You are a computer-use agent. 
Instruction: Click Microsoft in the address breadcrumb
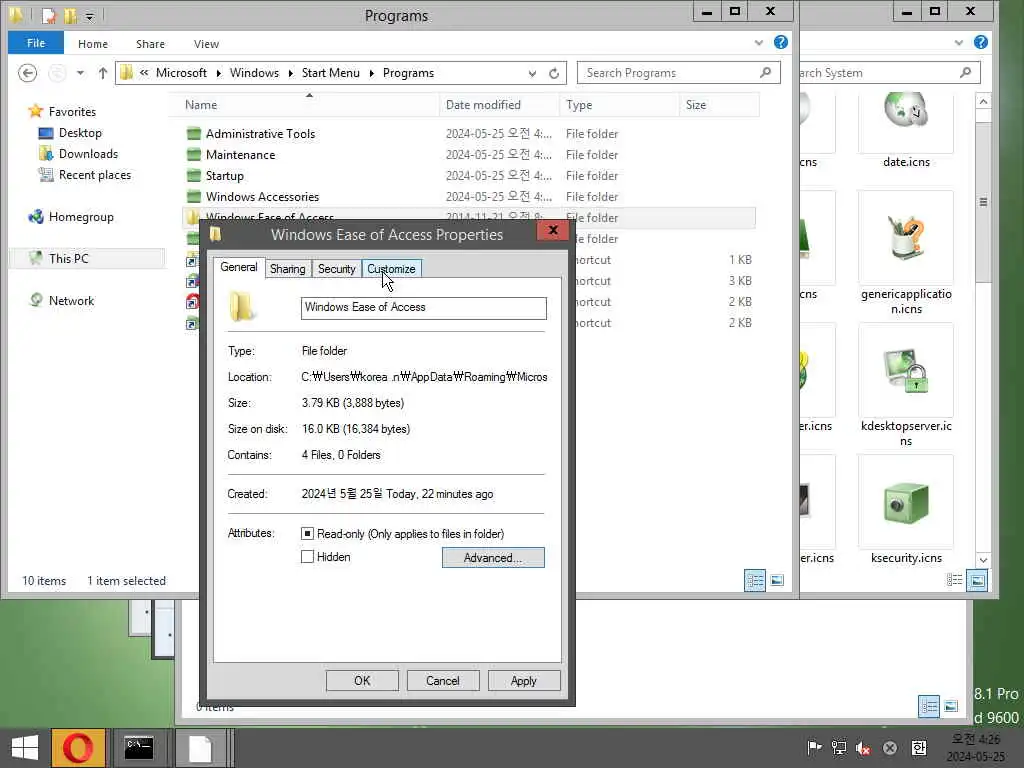click(181, 72)
